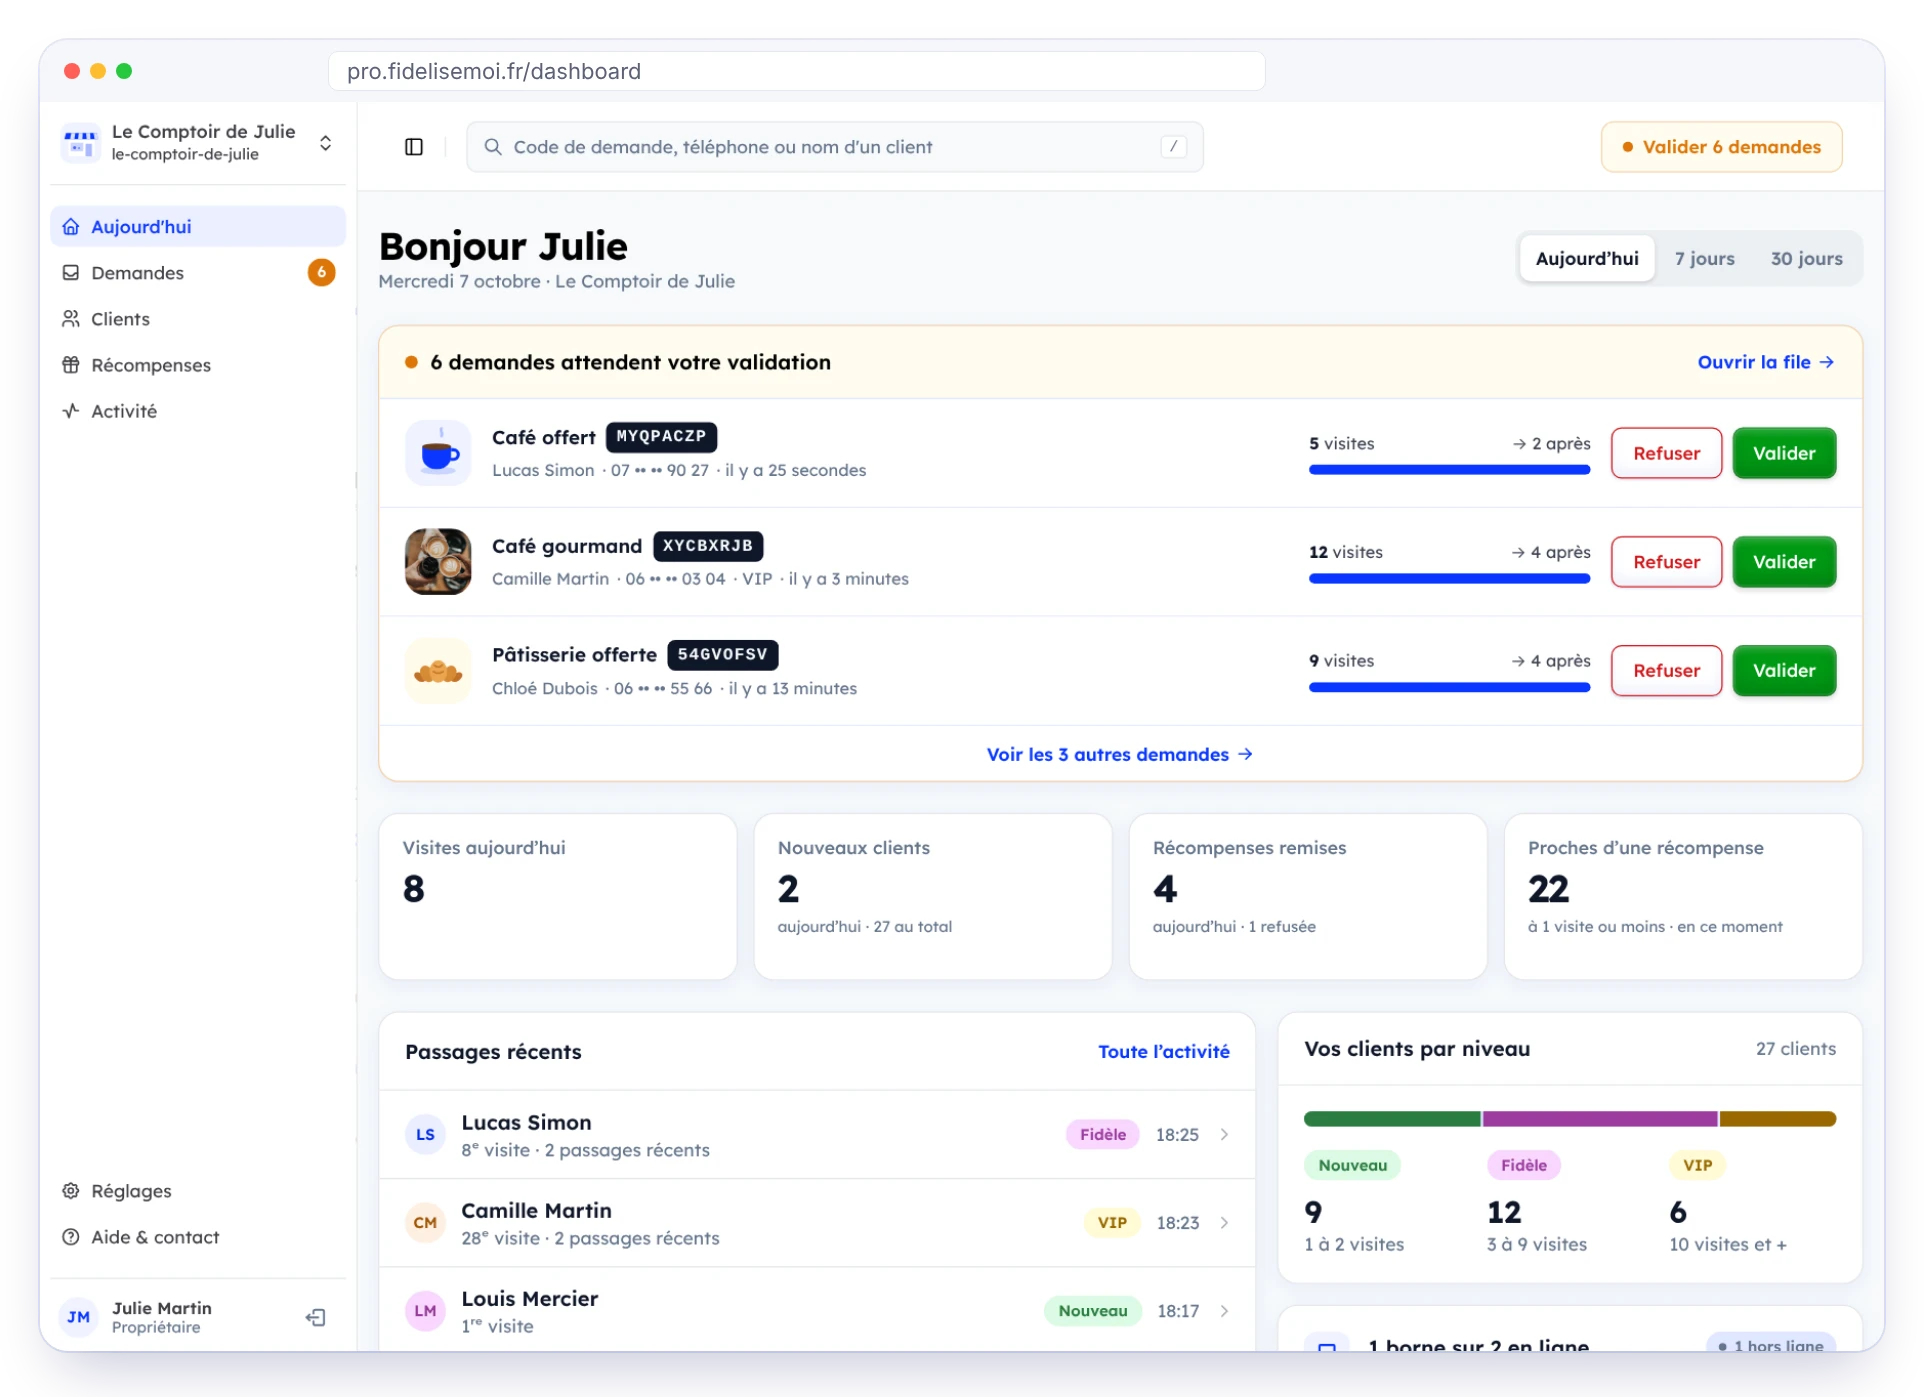Validate the Café offert request
The width and height of the screenshot is (1924, 1397).
(1784, 453)
